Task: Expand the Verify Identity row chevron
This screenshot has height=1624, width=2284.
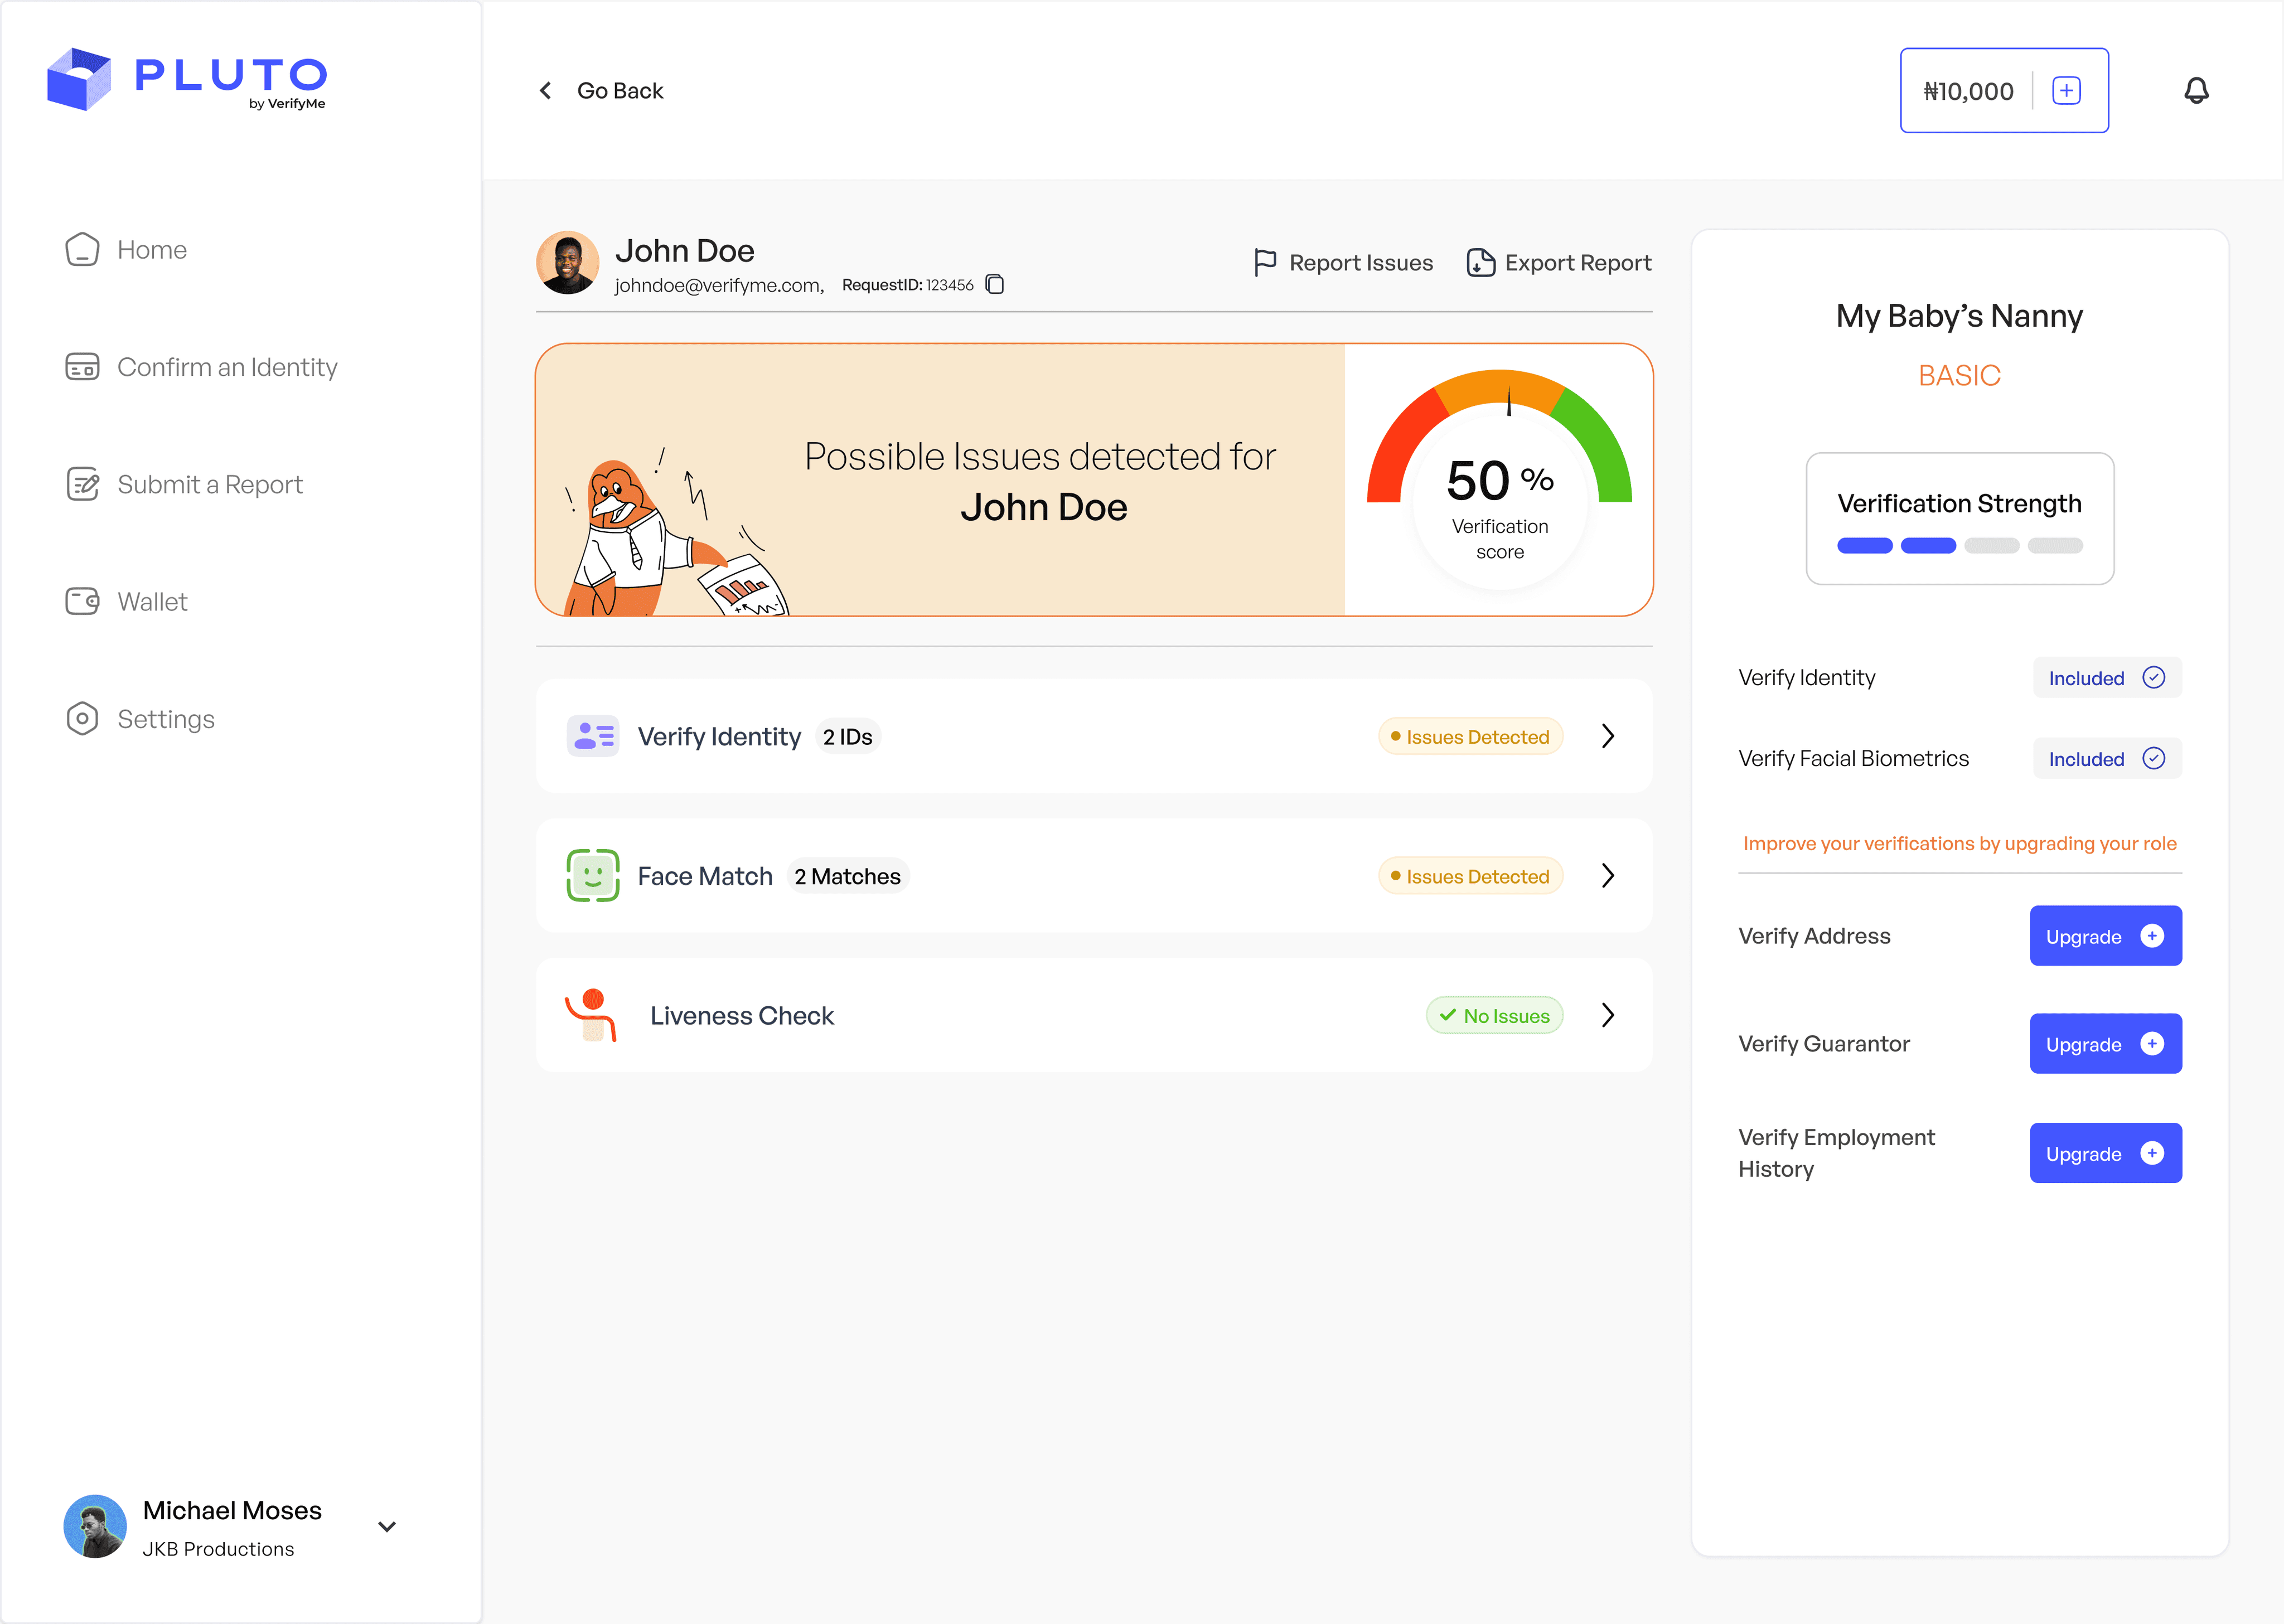Action: click(x=1607, y=736)
